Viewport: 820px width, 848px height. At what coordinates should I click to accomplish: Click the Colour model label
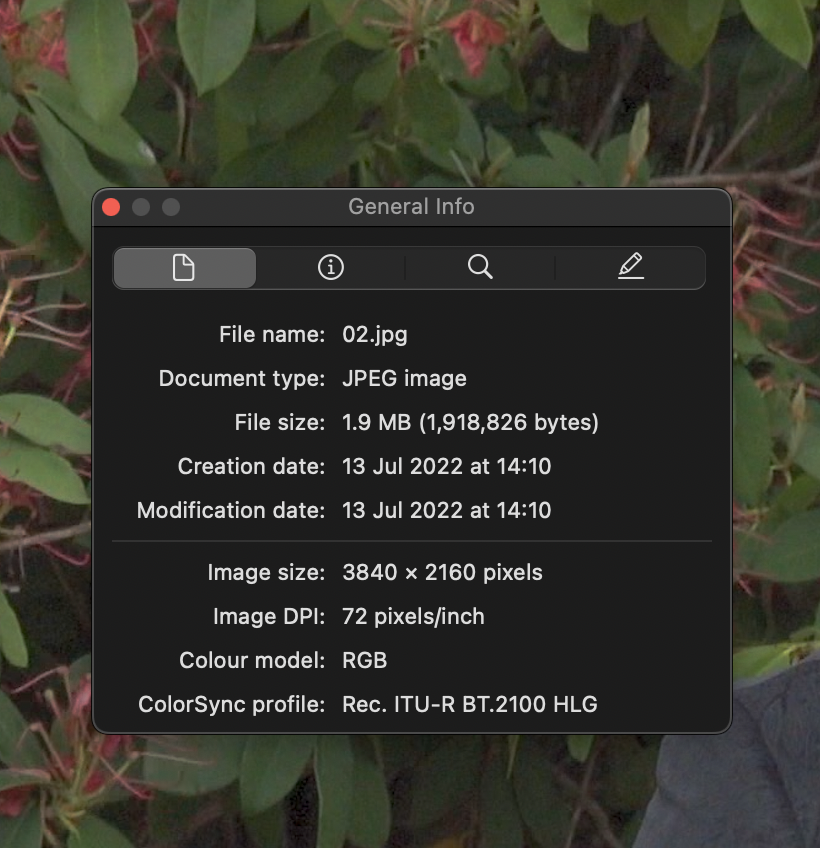tap(252, 660)
